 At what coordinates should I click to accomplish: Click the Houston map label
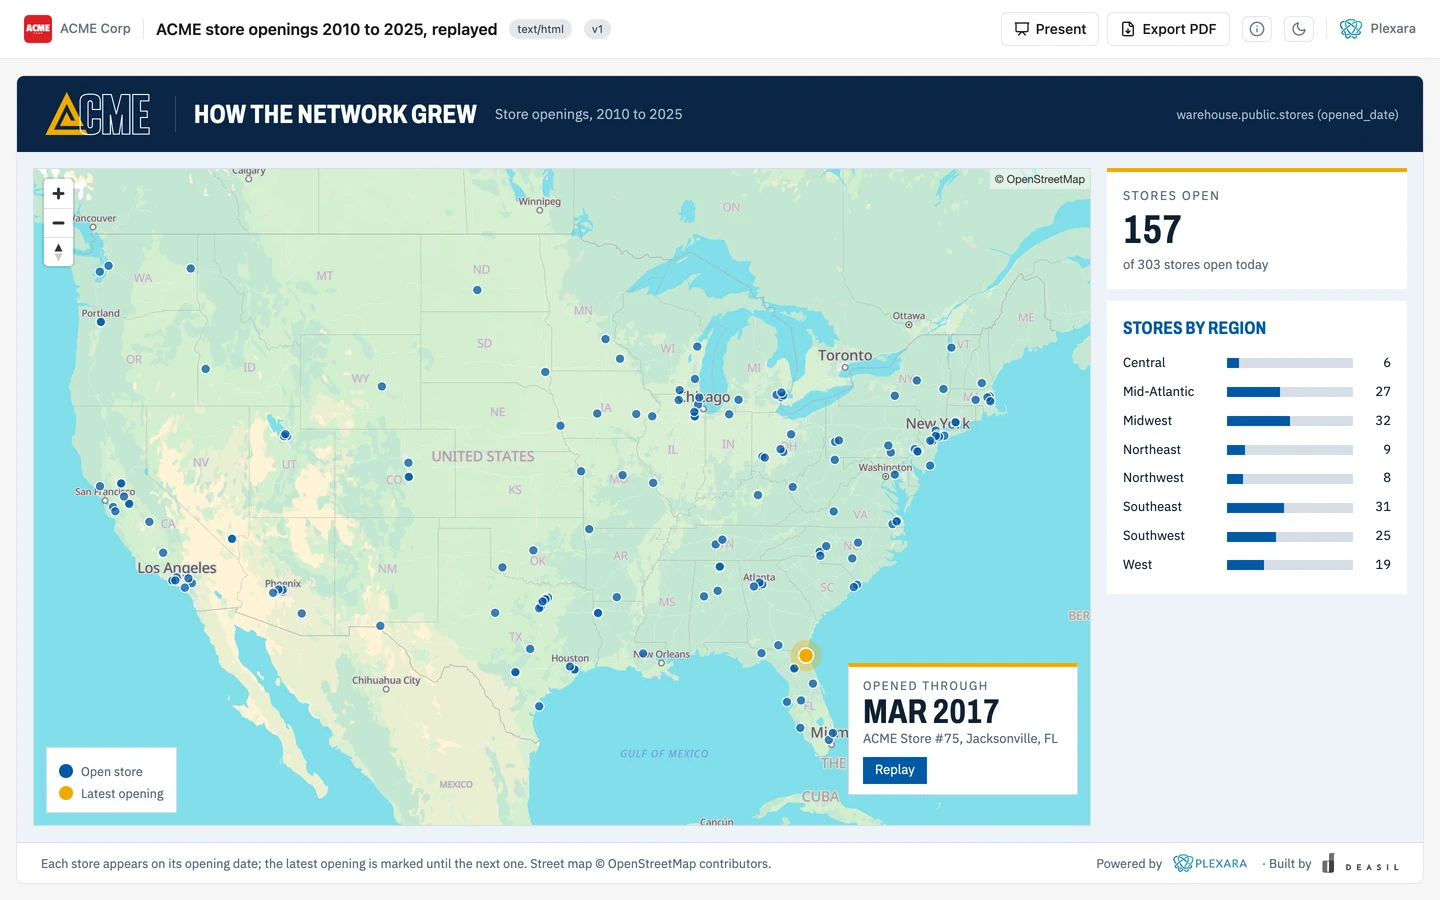click(570, 658)
